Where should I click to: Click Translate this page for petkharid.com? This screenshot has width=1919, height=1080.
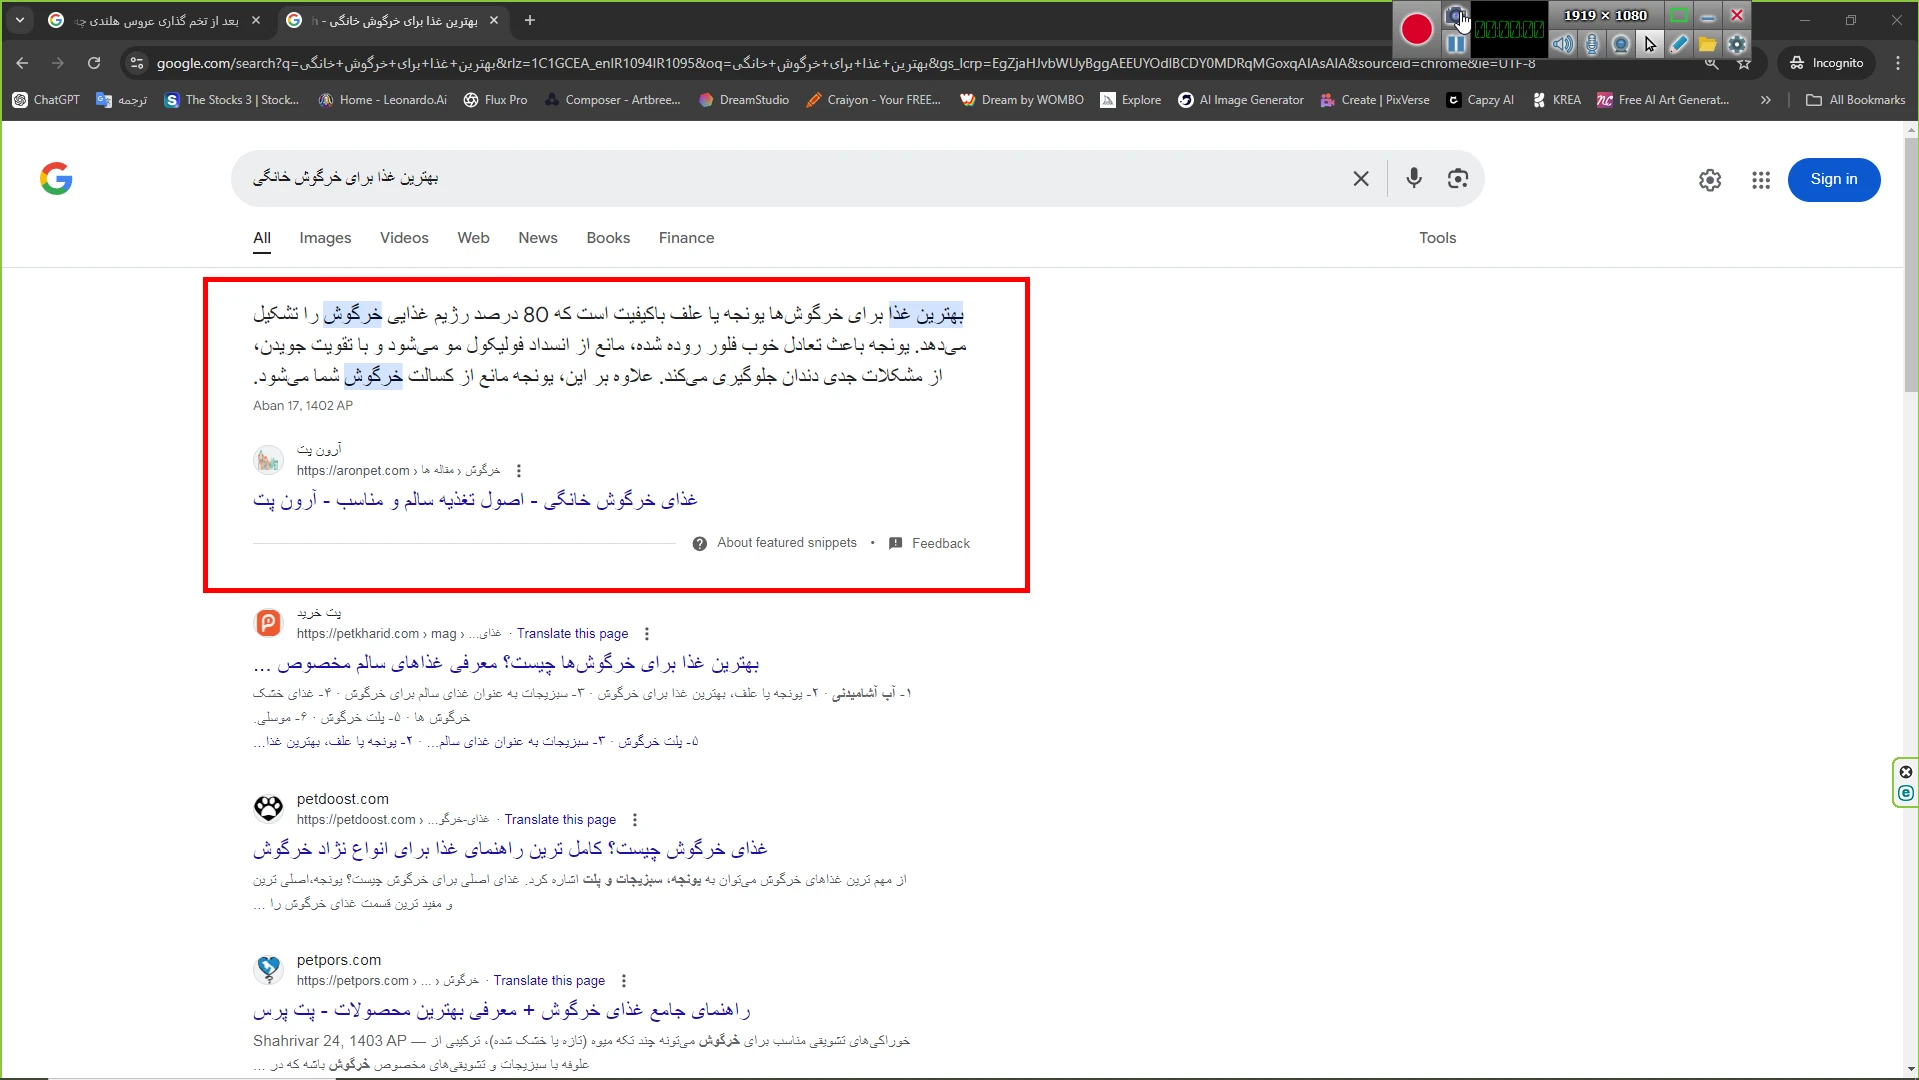[572, 634]
